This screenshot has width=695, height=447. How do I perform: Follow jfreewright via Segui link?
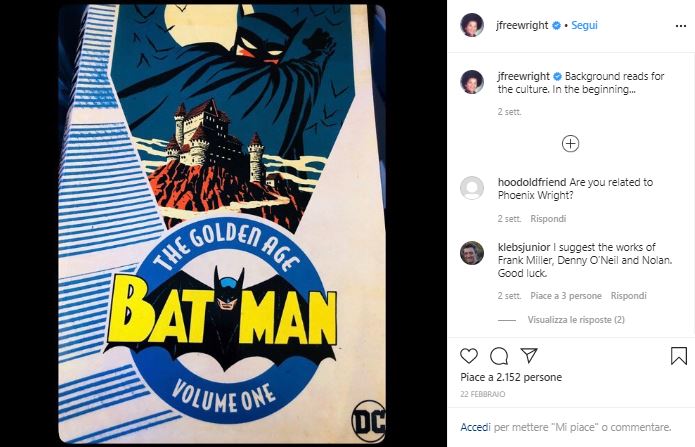pos(584,25)
